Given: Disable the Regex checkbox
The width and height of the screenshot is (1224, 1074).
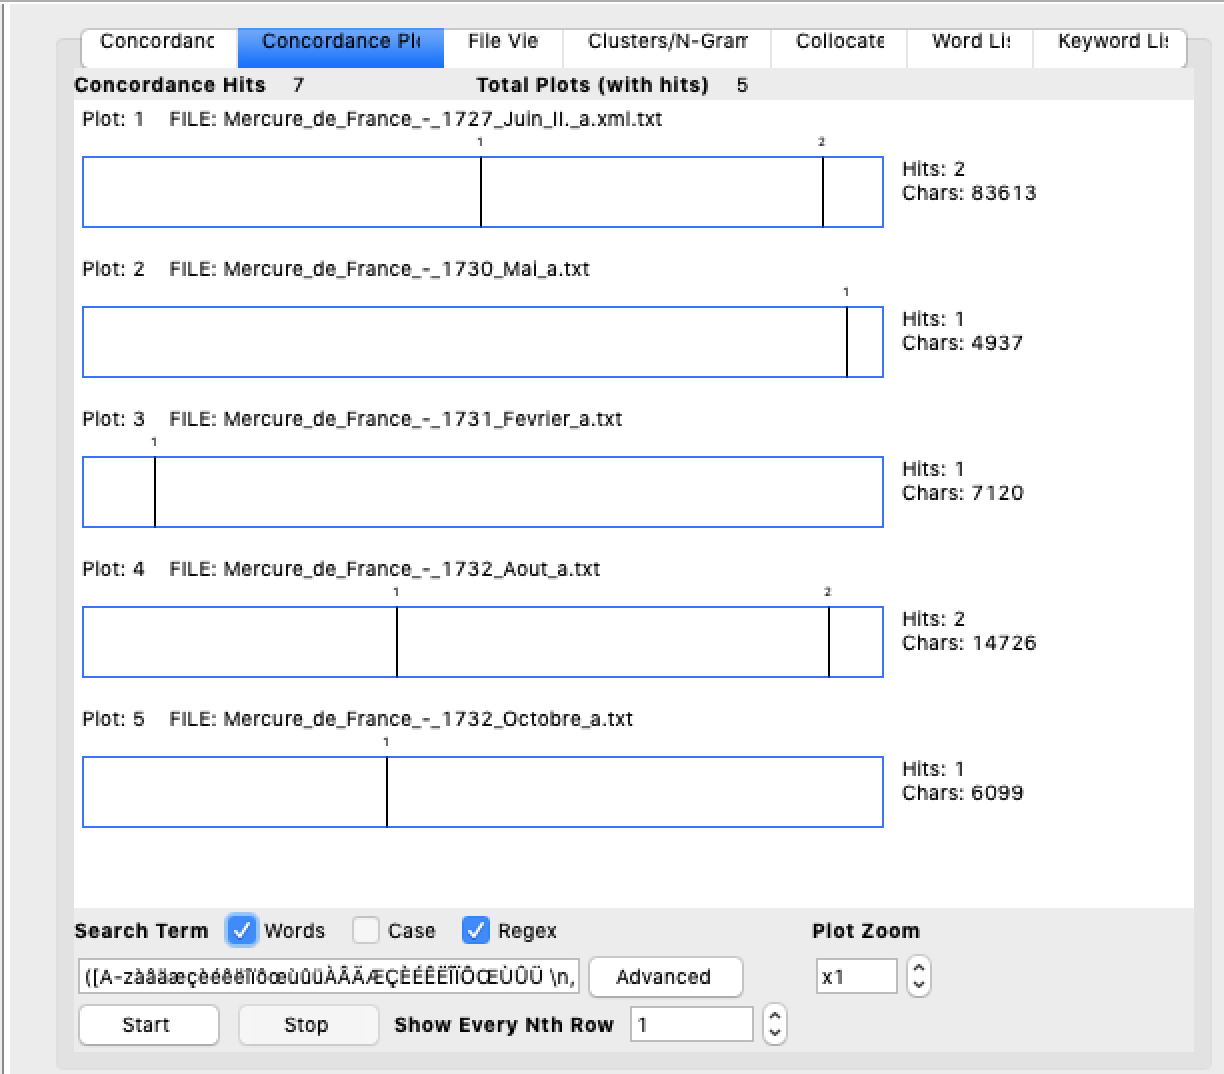Looking at the screenshot, I should pos(476,930).
